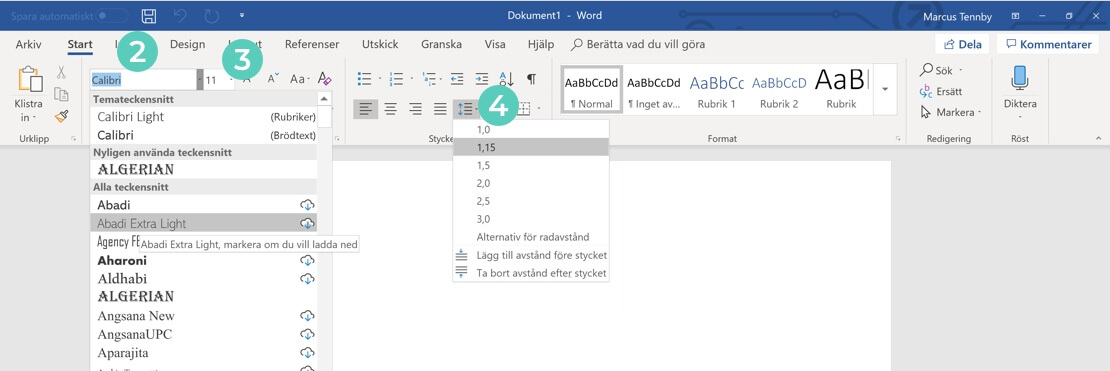1110x371 pixels.
Task: Open Customize Quick Access Toolbar arrow
Action: tap(242, 15)
